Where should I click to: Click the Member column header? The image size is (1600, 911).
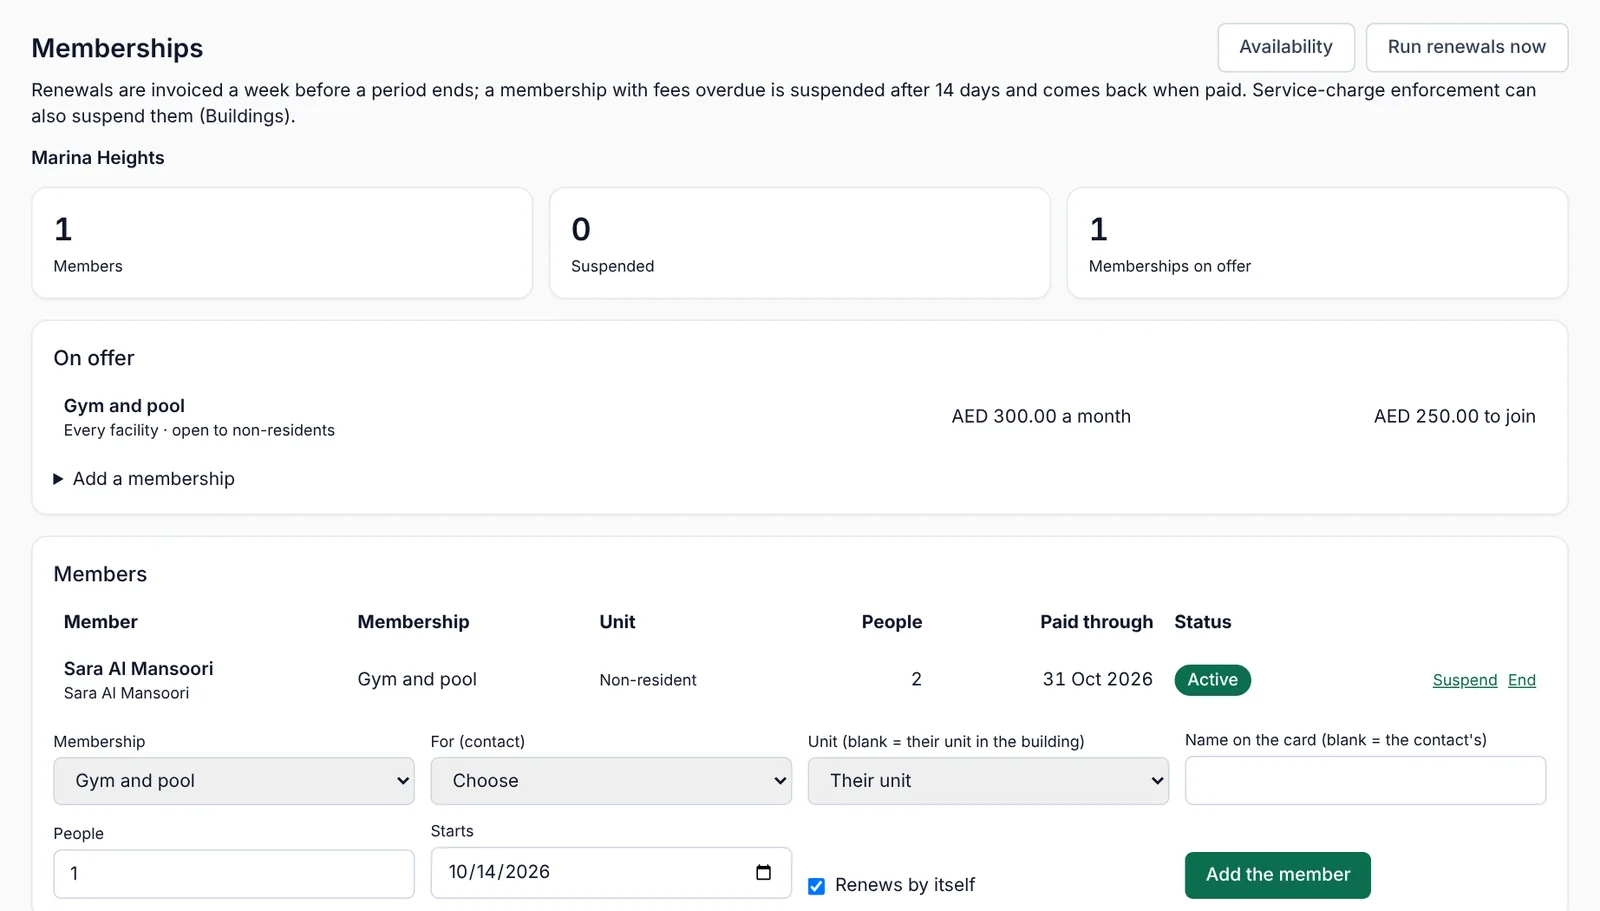click(x=101, y=622)
